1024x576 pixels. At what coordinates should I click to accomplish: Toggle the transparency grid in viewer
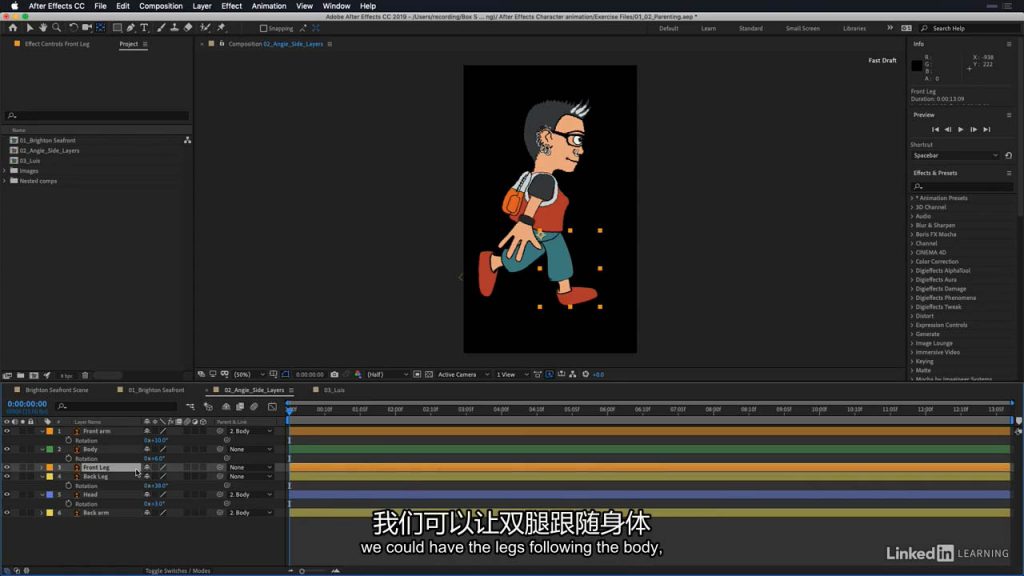click(x=429, y=375)
